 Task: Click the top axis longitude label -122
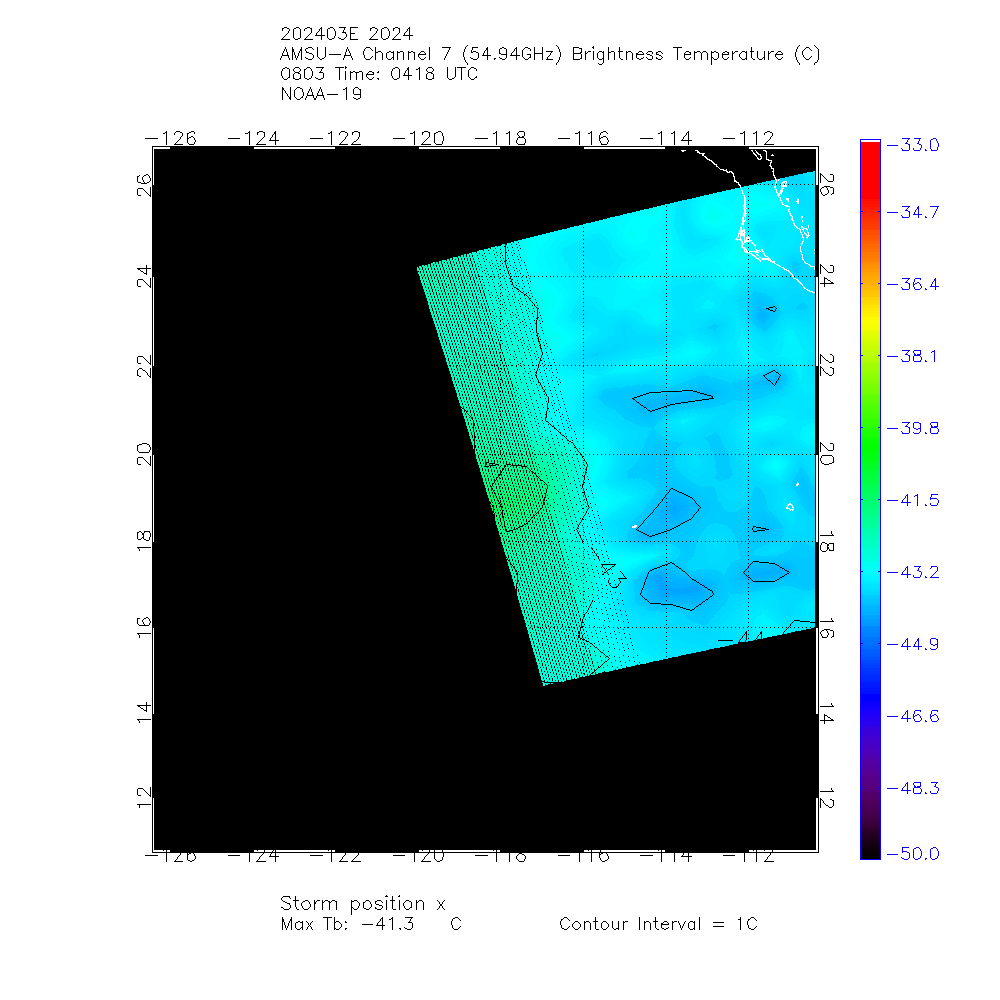[x=335, y=138]
